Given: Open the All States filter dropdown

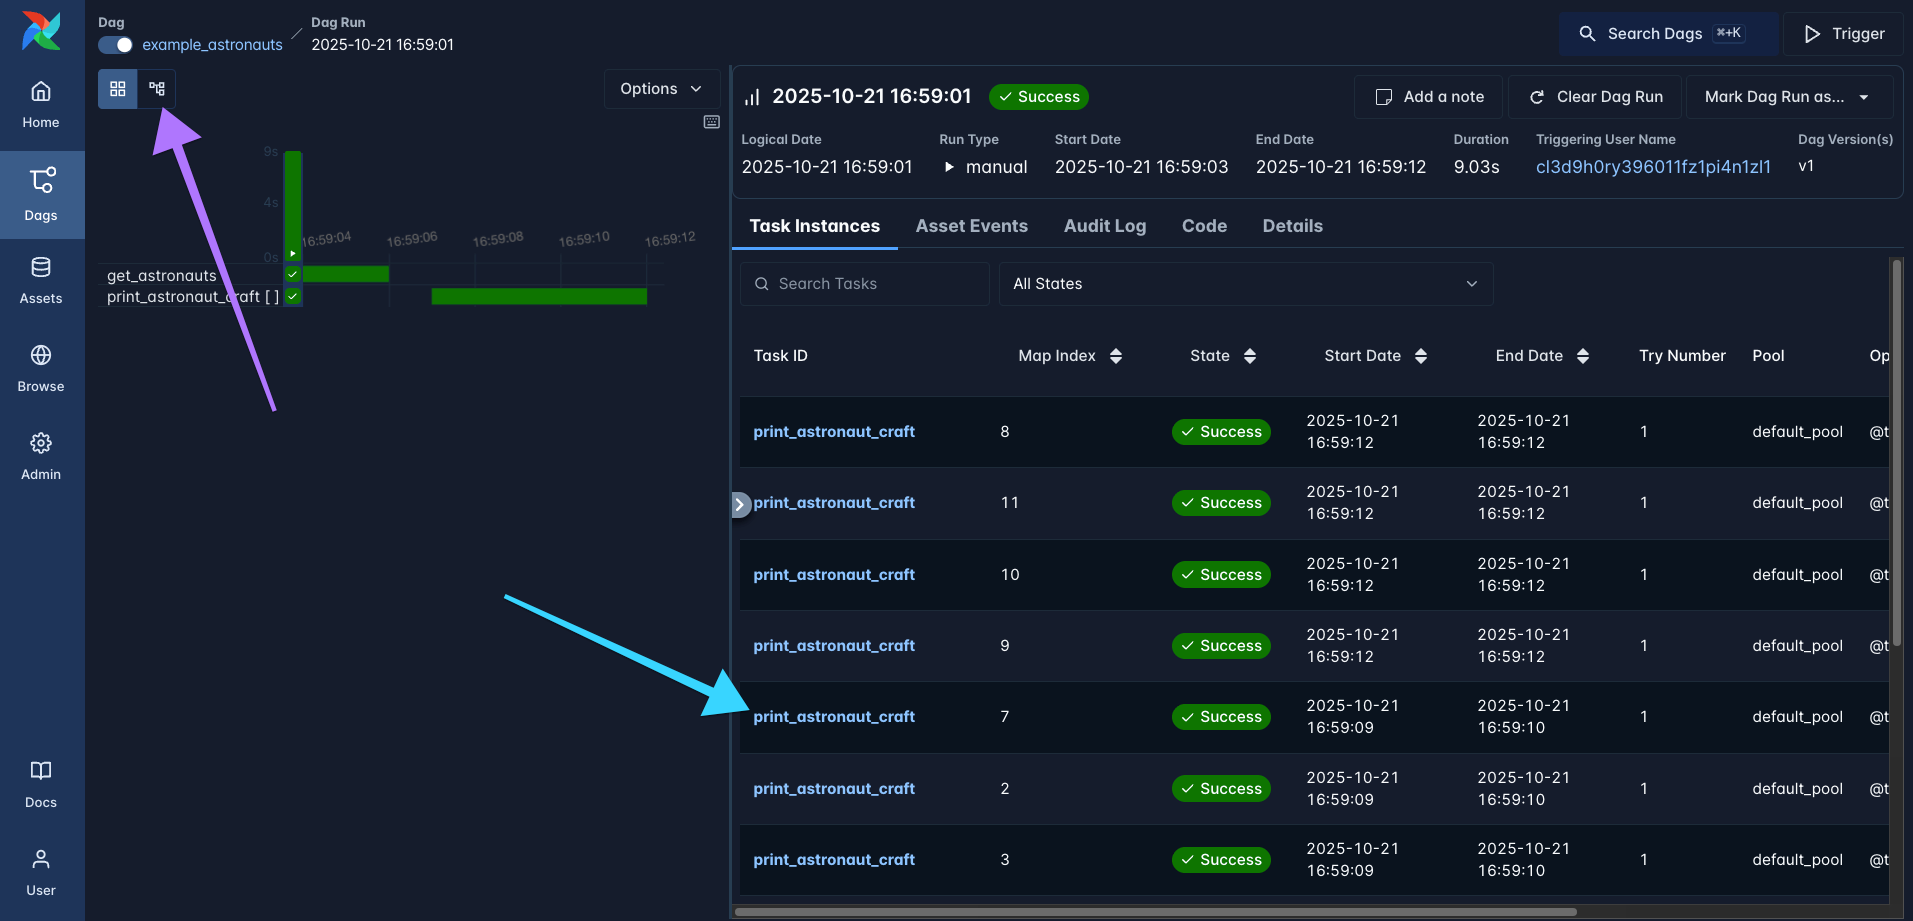Looking at the screenshot, I should 1245,283.
